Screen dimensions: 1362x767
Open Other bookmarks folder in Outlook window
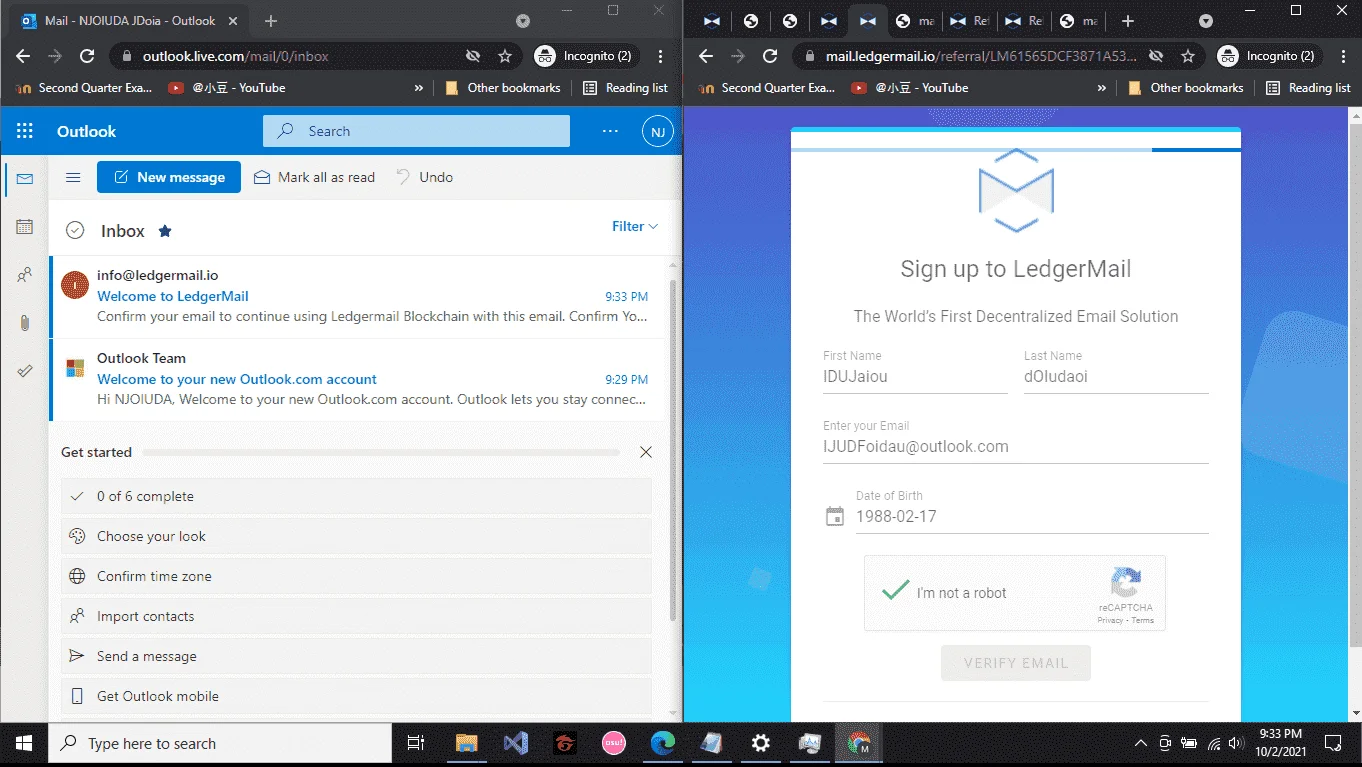(x=503, y=88)
